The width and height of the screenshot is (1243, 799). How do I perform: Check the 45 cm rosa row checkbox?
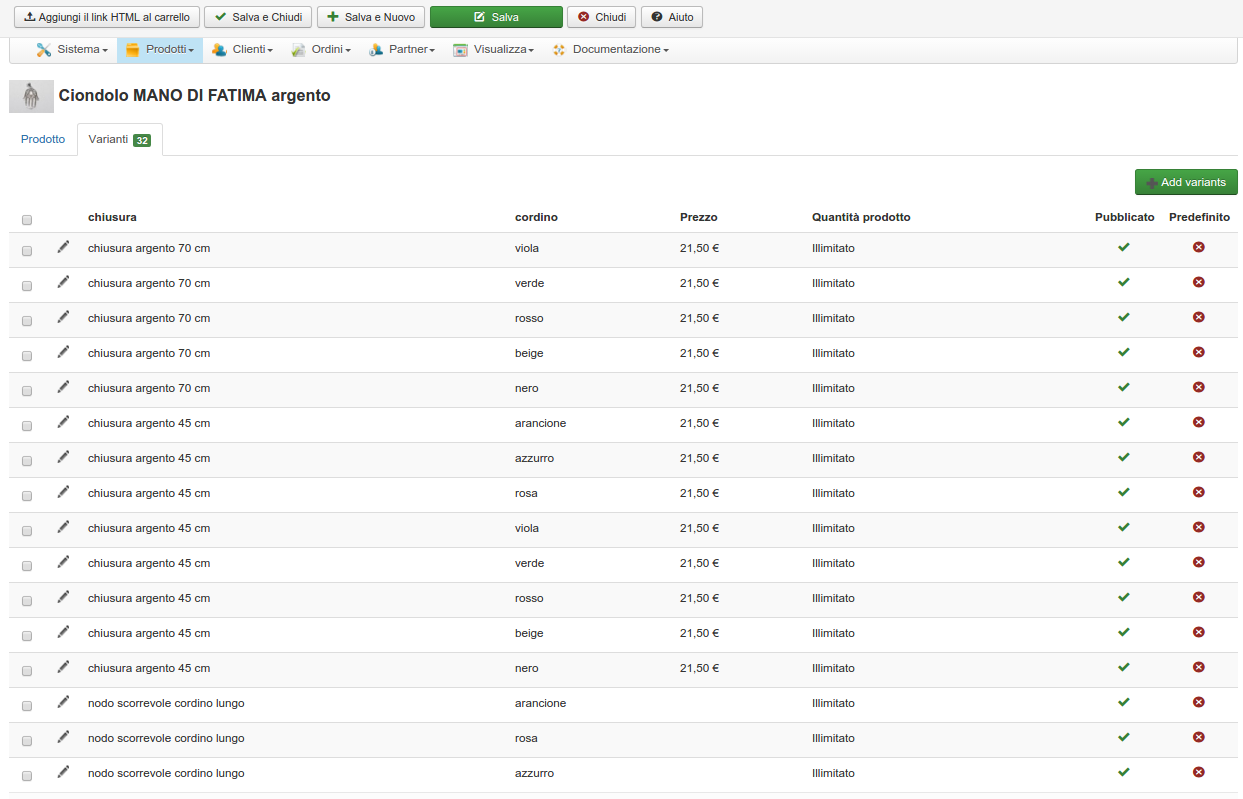coord(27,496)
